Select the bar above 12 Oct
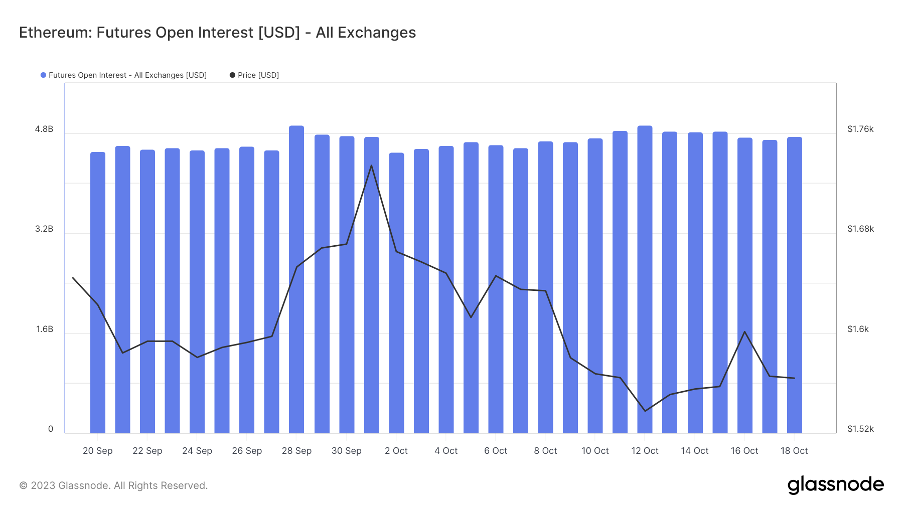The height and width of the screenshot is (508, 904). click(645, 280)
